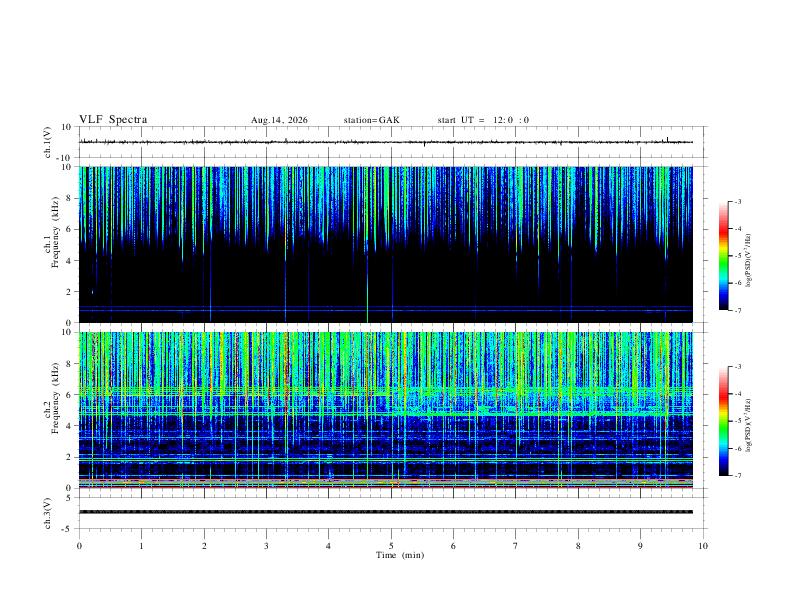Viewport: 792px width, 612px height.
Task: Click the ch.1 waveform voltage trace
Action: tap(386, 142)
